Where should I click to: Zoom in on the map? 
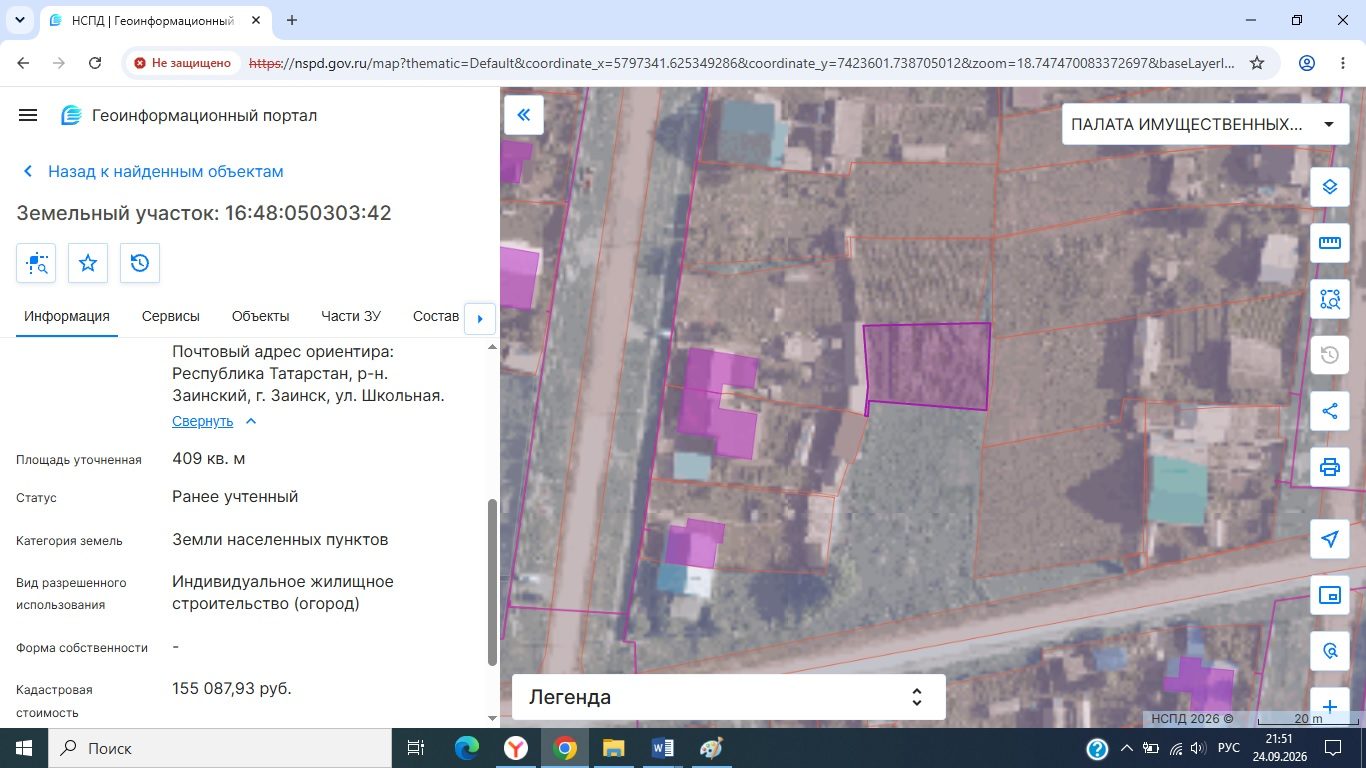[x=1330, y=707]
